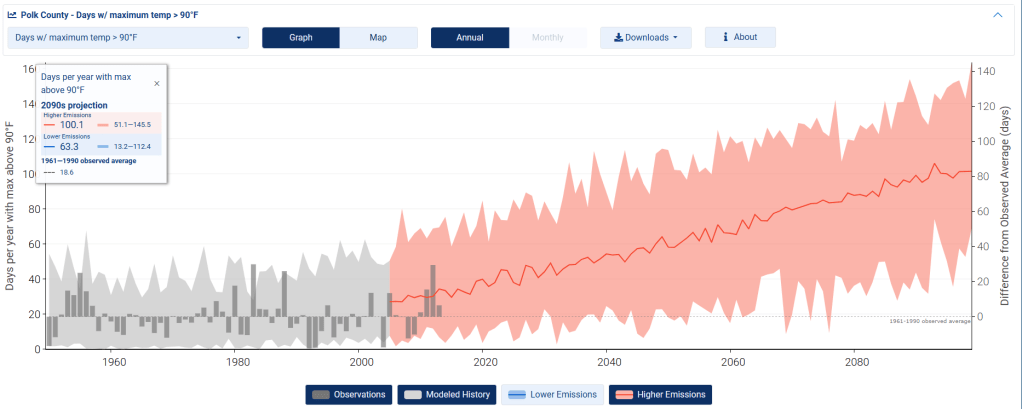
Task: Click the red Higher Emissions line marker in tooltip
Action: point(49,124)
